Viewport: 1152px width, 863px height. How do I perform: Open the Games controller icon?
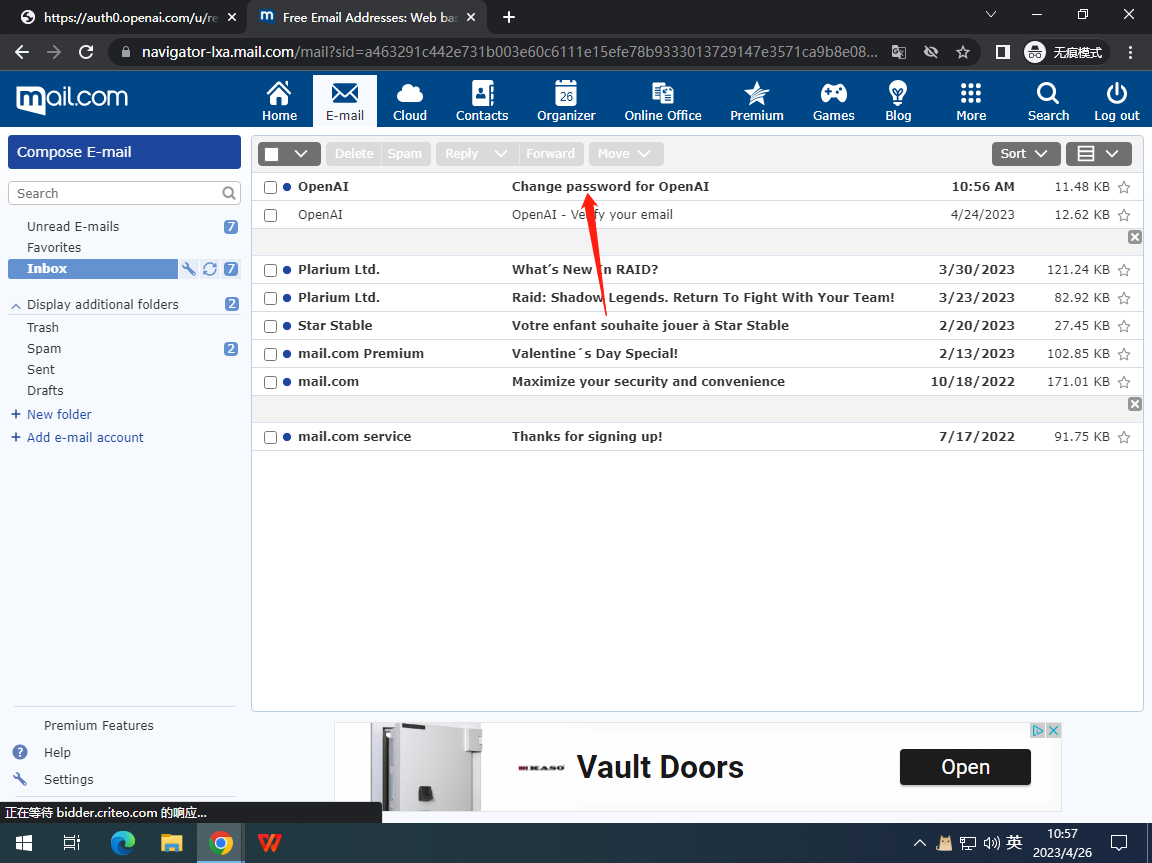tap(833, 94)
